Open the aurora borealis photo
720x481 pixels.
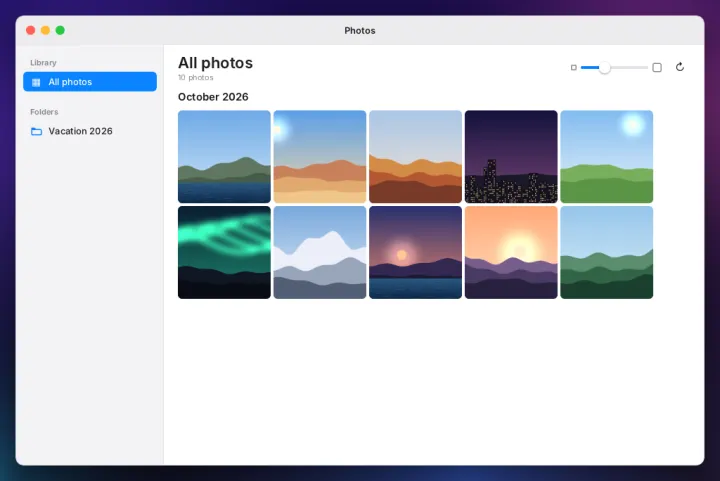pyautogui.click(x=224, y=252)
